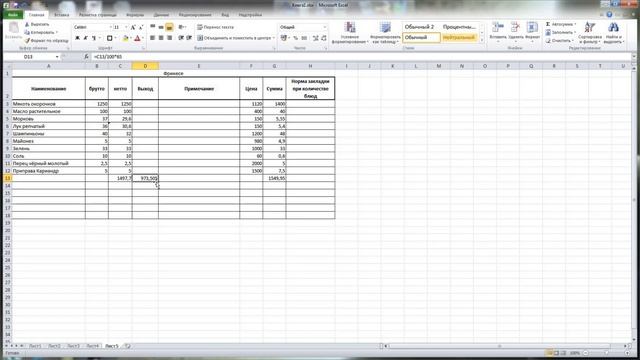Switch to the Insert (Вставка) tab
This screenshot has height=360, width=640.
point(62,15)
